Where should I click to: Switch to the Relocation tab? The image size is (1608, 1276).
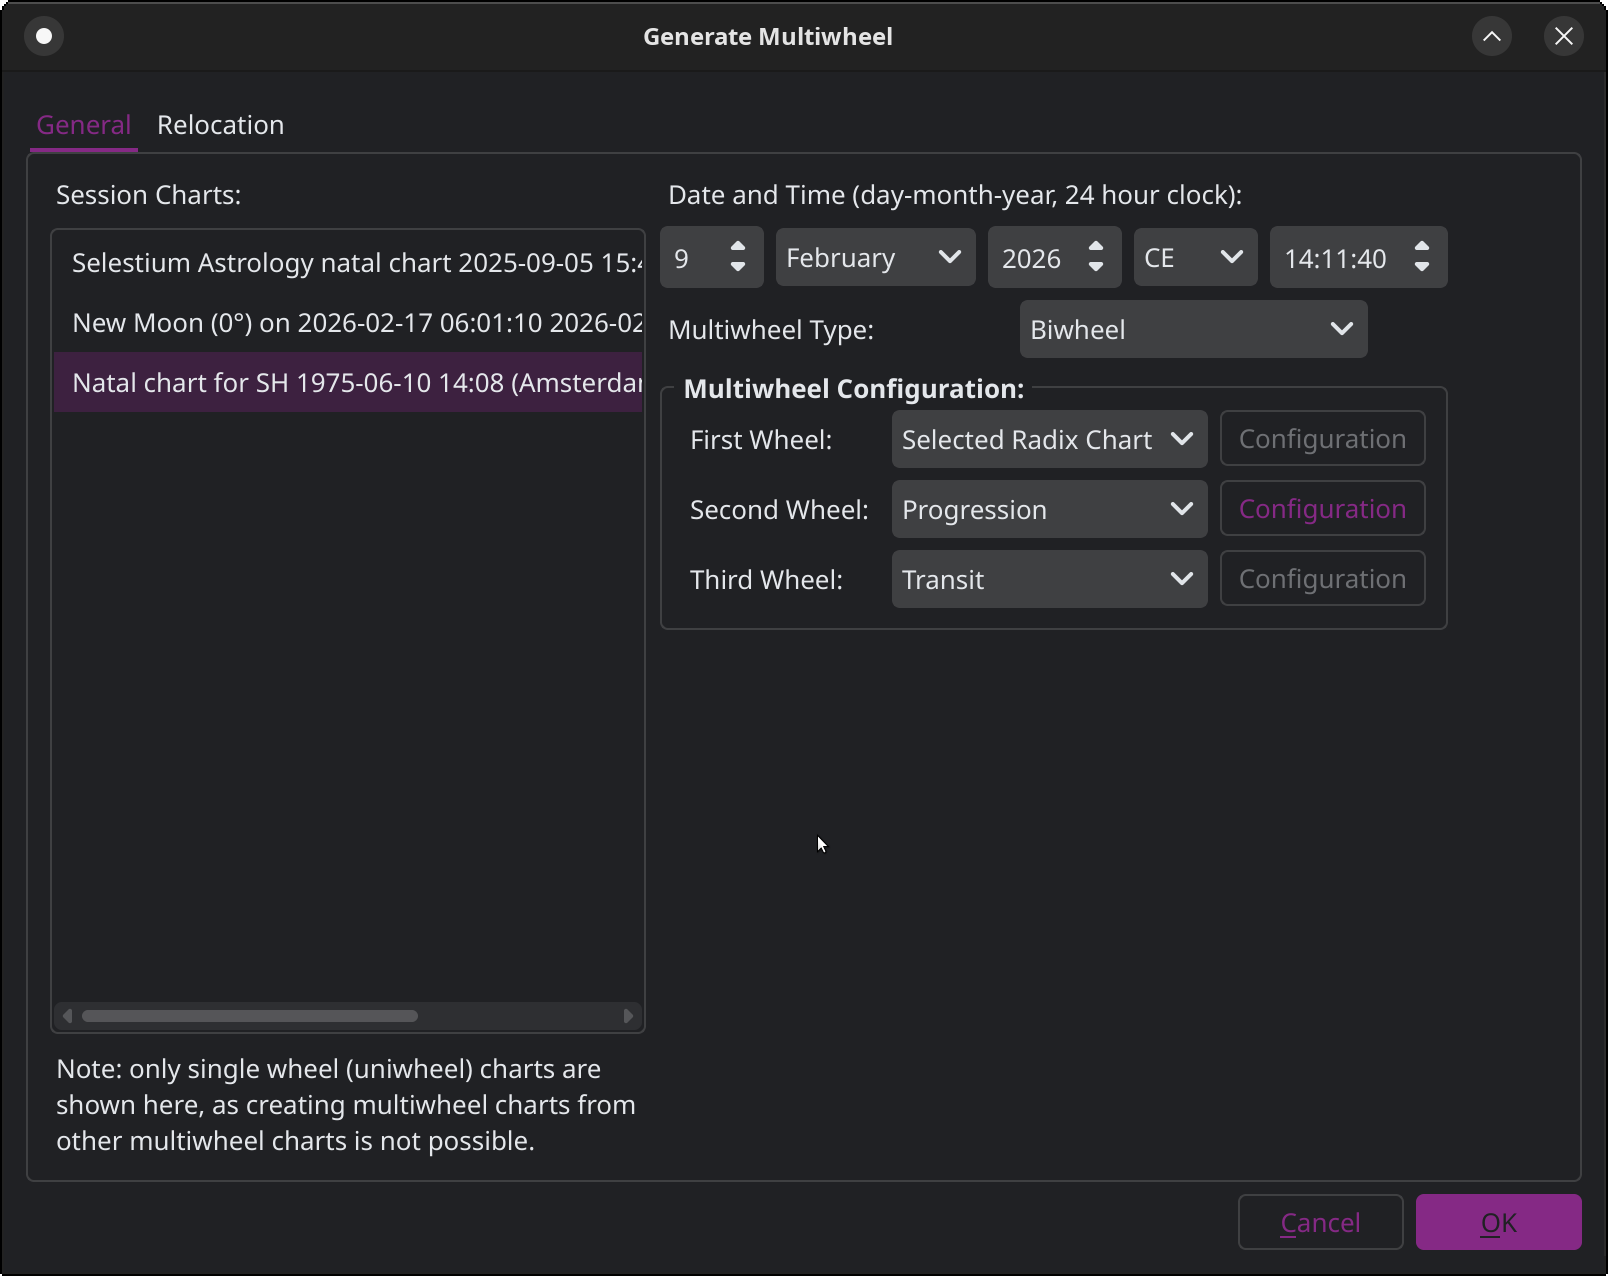[220, 125]
